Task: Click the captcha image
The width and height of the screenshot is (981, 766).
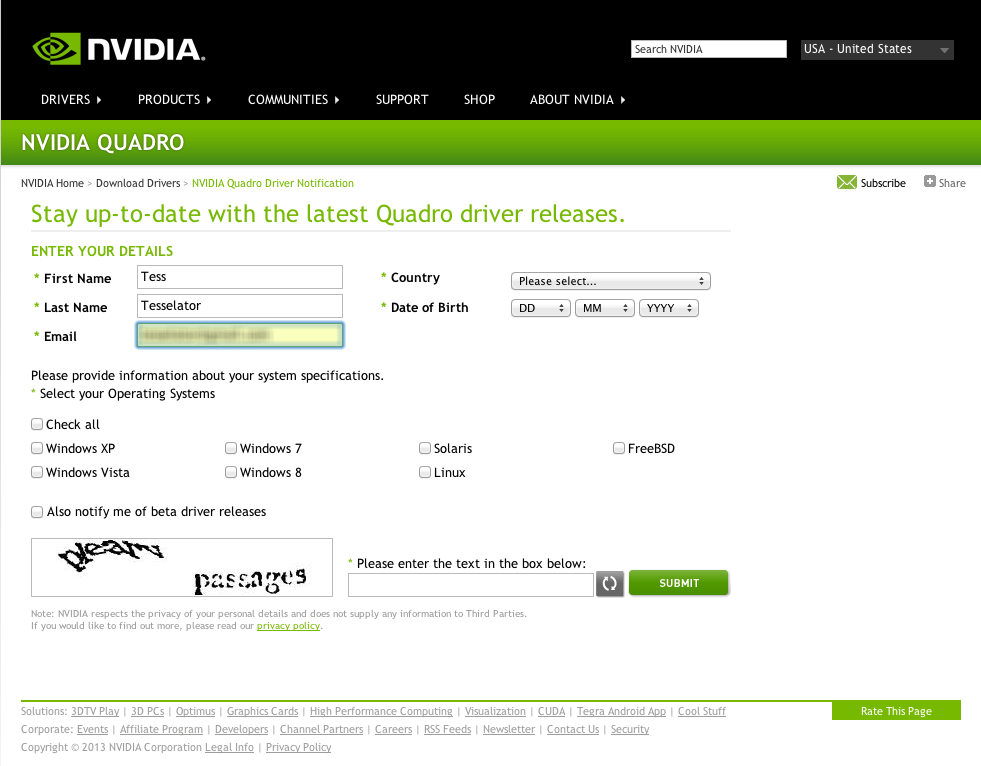Action: pyautogui.click(x=182, y=568)
